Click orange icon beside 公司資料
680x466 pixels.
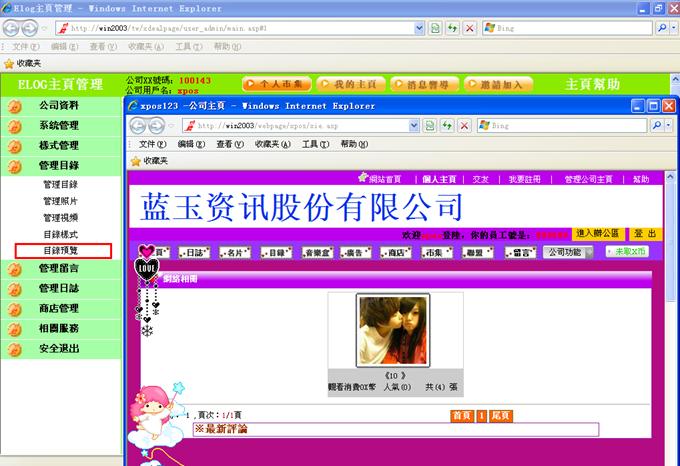[15, 105]
